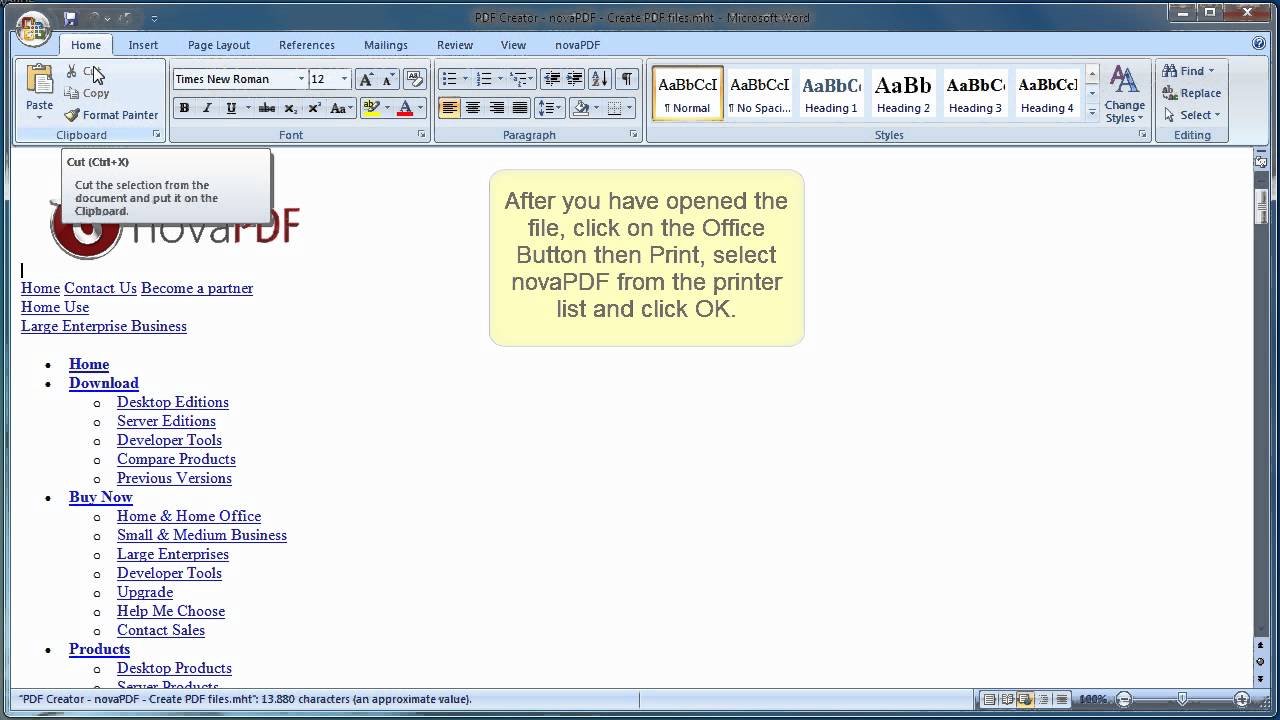Click the Save icon in Quick Access Toolbar
1280x720 pixels.
pyautogui.click(x=70, y=19)
